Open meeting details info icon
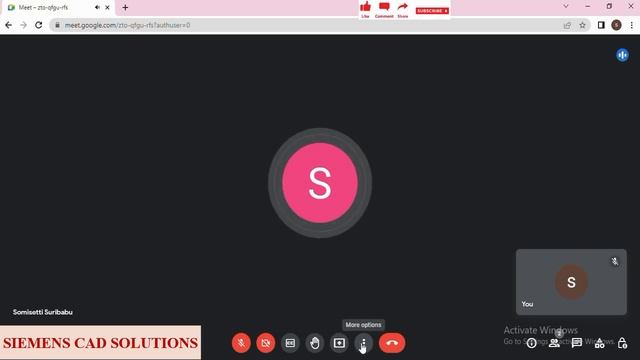Viewport: 640px width, 360px height. coord(531,343)
